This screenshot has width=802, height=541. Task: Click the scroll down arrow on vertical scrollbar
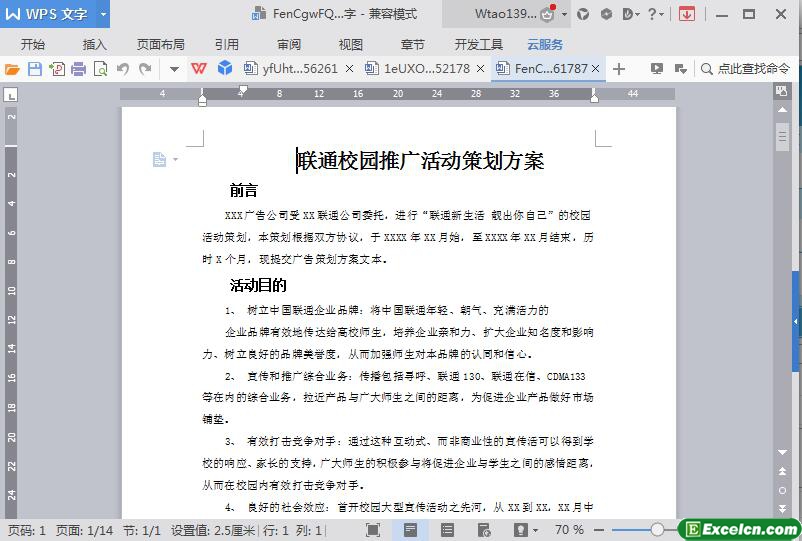(x=783, y=453)
